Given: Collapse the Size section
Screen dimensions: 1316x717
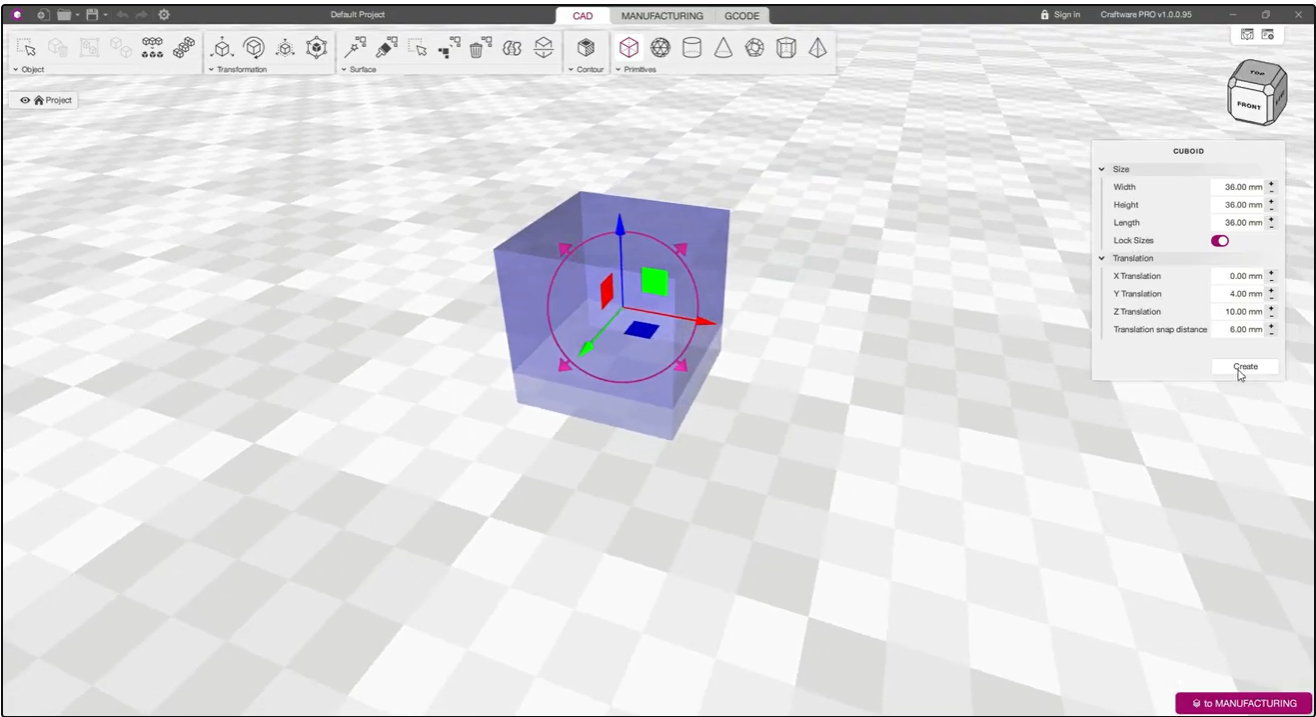Looking at the screenshot, I should click(x=1102, y=170).
